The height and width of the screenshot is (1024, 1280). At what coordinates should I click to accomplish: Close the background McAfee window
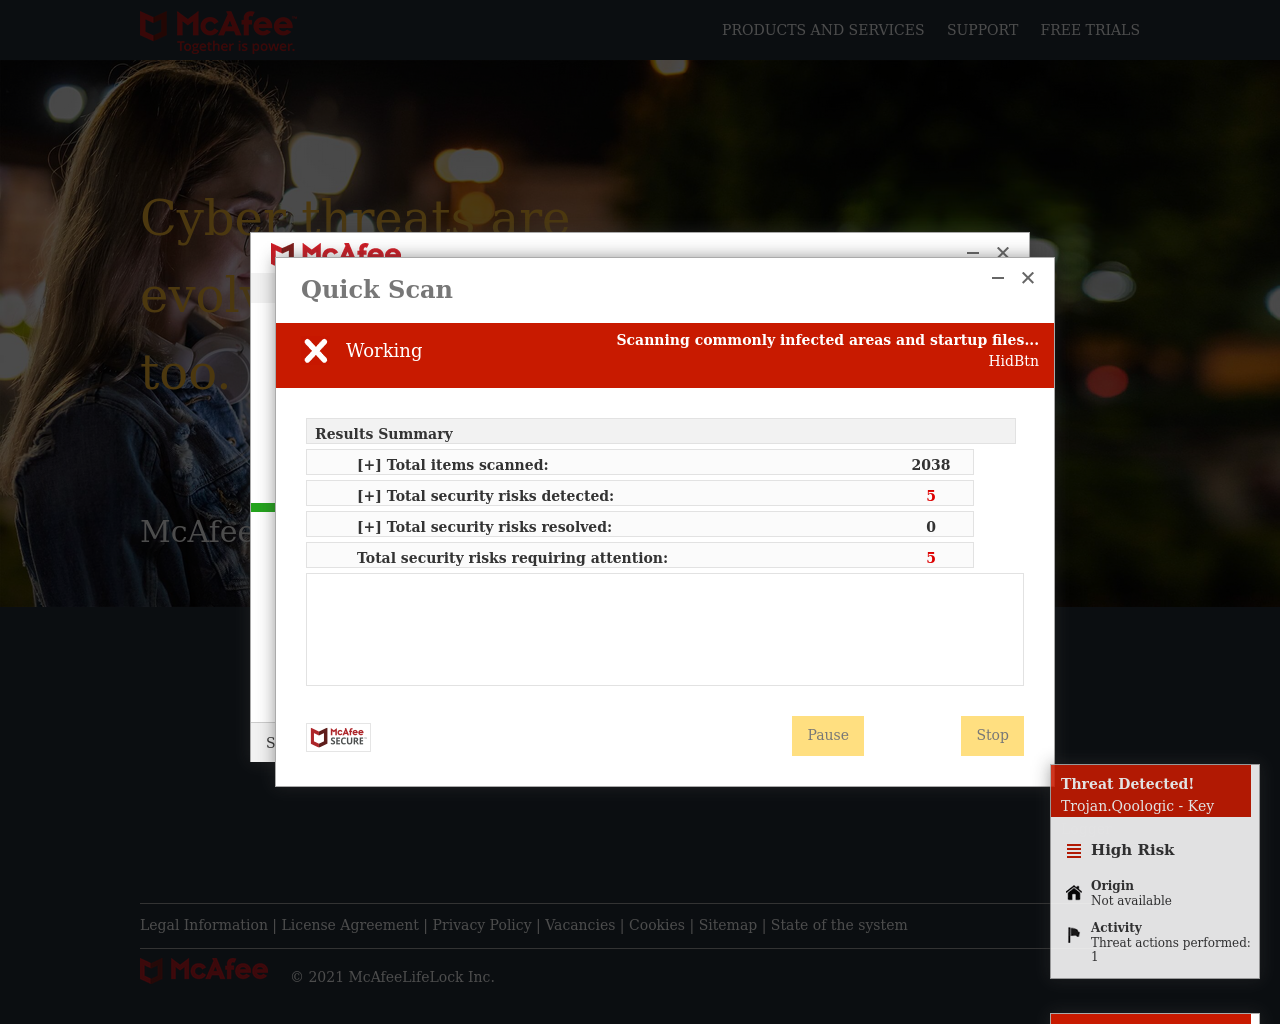pos(1003,253)
